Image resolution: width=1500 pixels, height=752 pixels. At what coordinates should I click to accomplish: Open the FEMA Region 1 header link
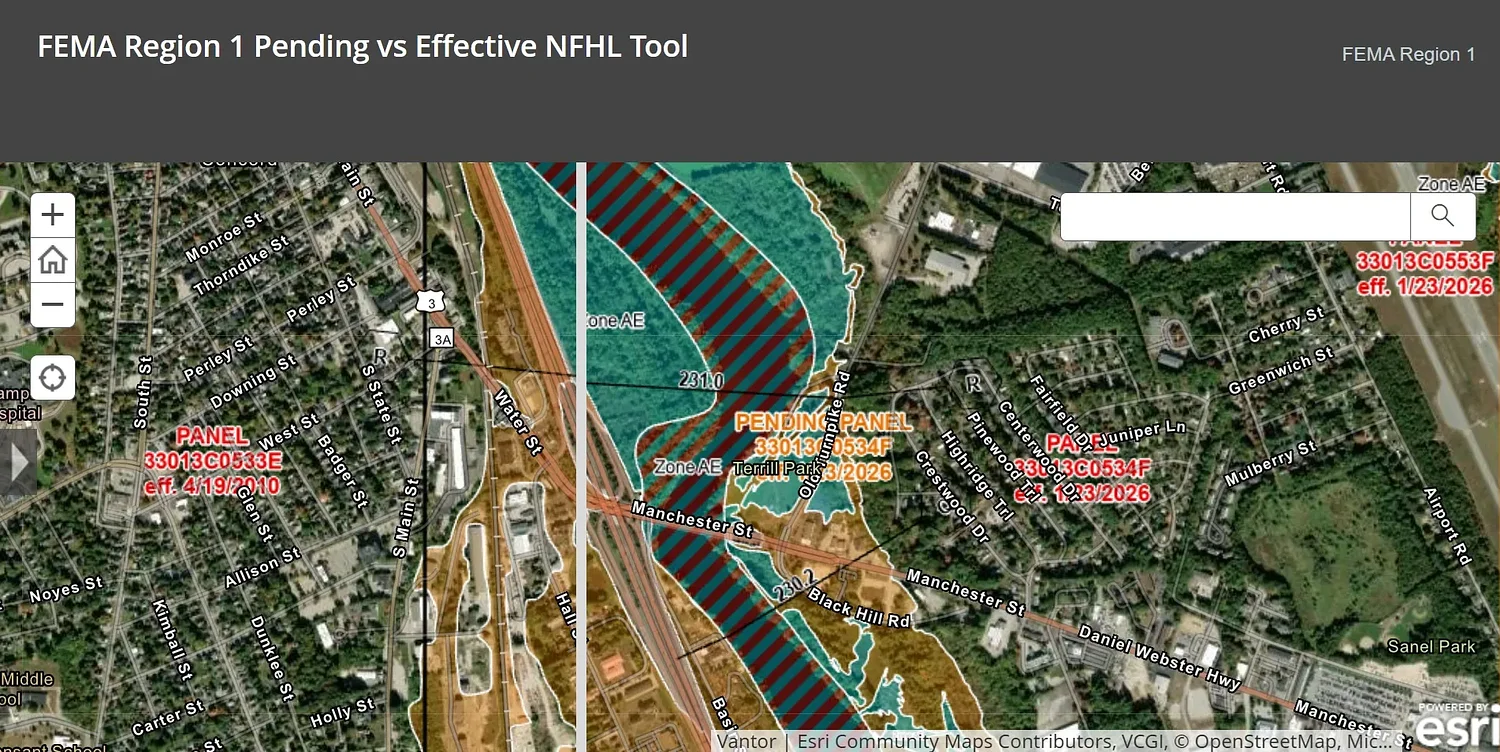(x=1408, y=55)
